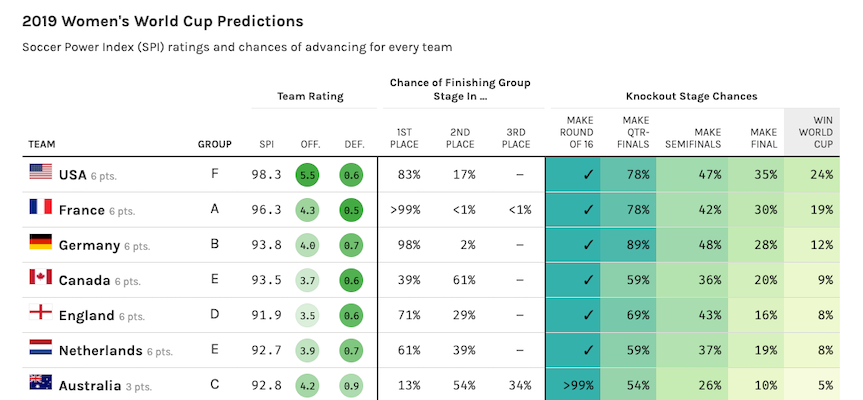The width and height of the screenshot is (863, 400).
Task: Click USA's round-of-16 checkmark
Action: point(588,175)
